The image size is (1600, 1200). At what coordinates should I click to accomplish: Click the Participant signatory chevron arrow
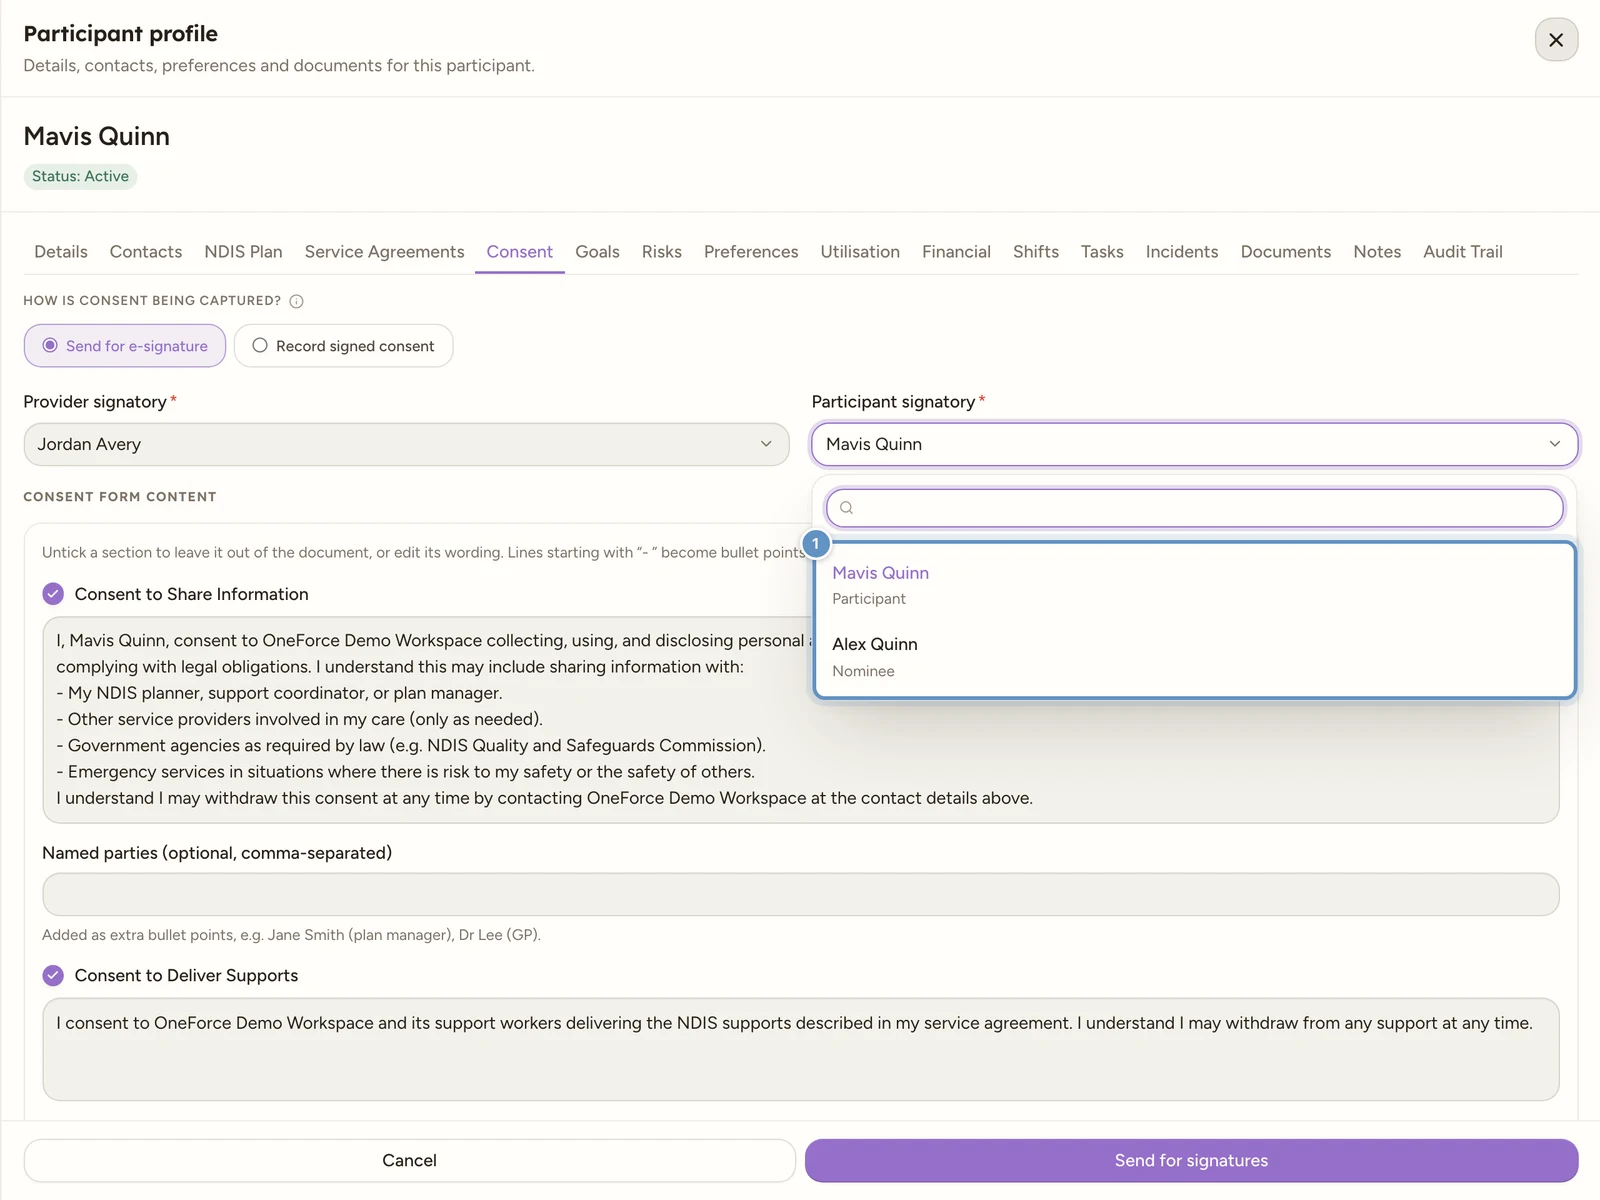1555,444
